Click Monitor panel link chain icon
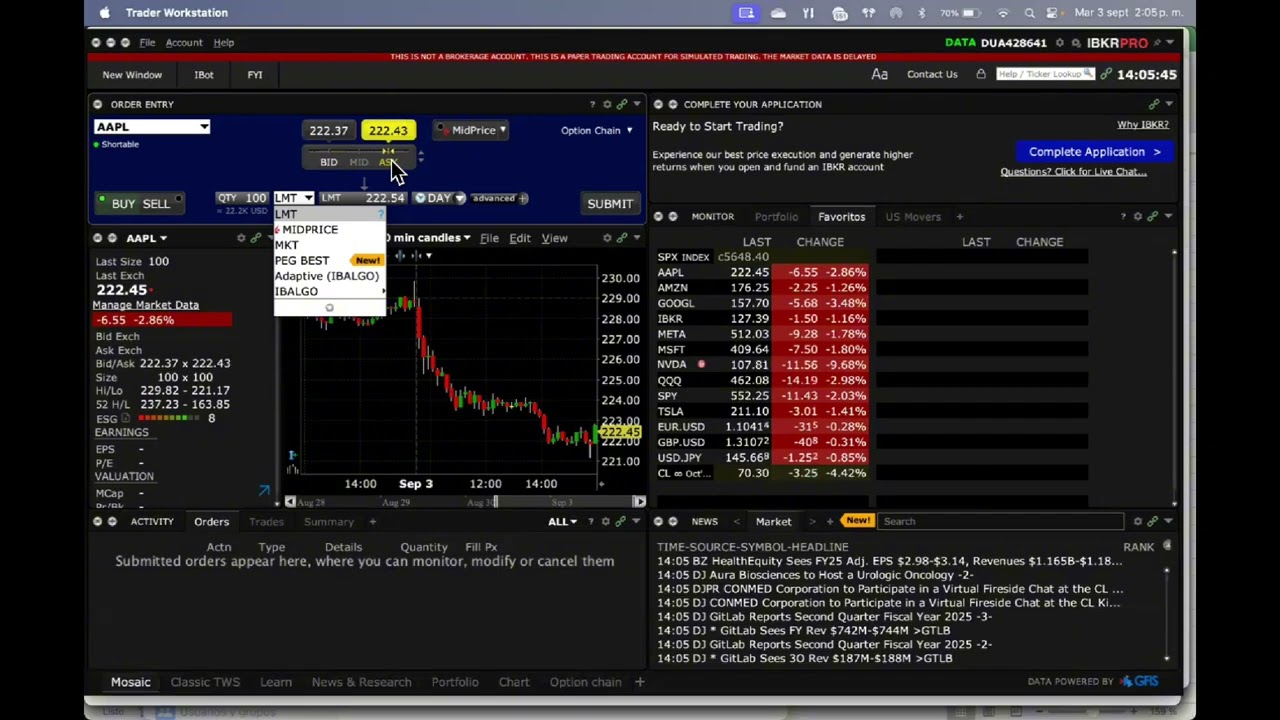Viewport: 1280px width, 720px height. point(1153,217)
